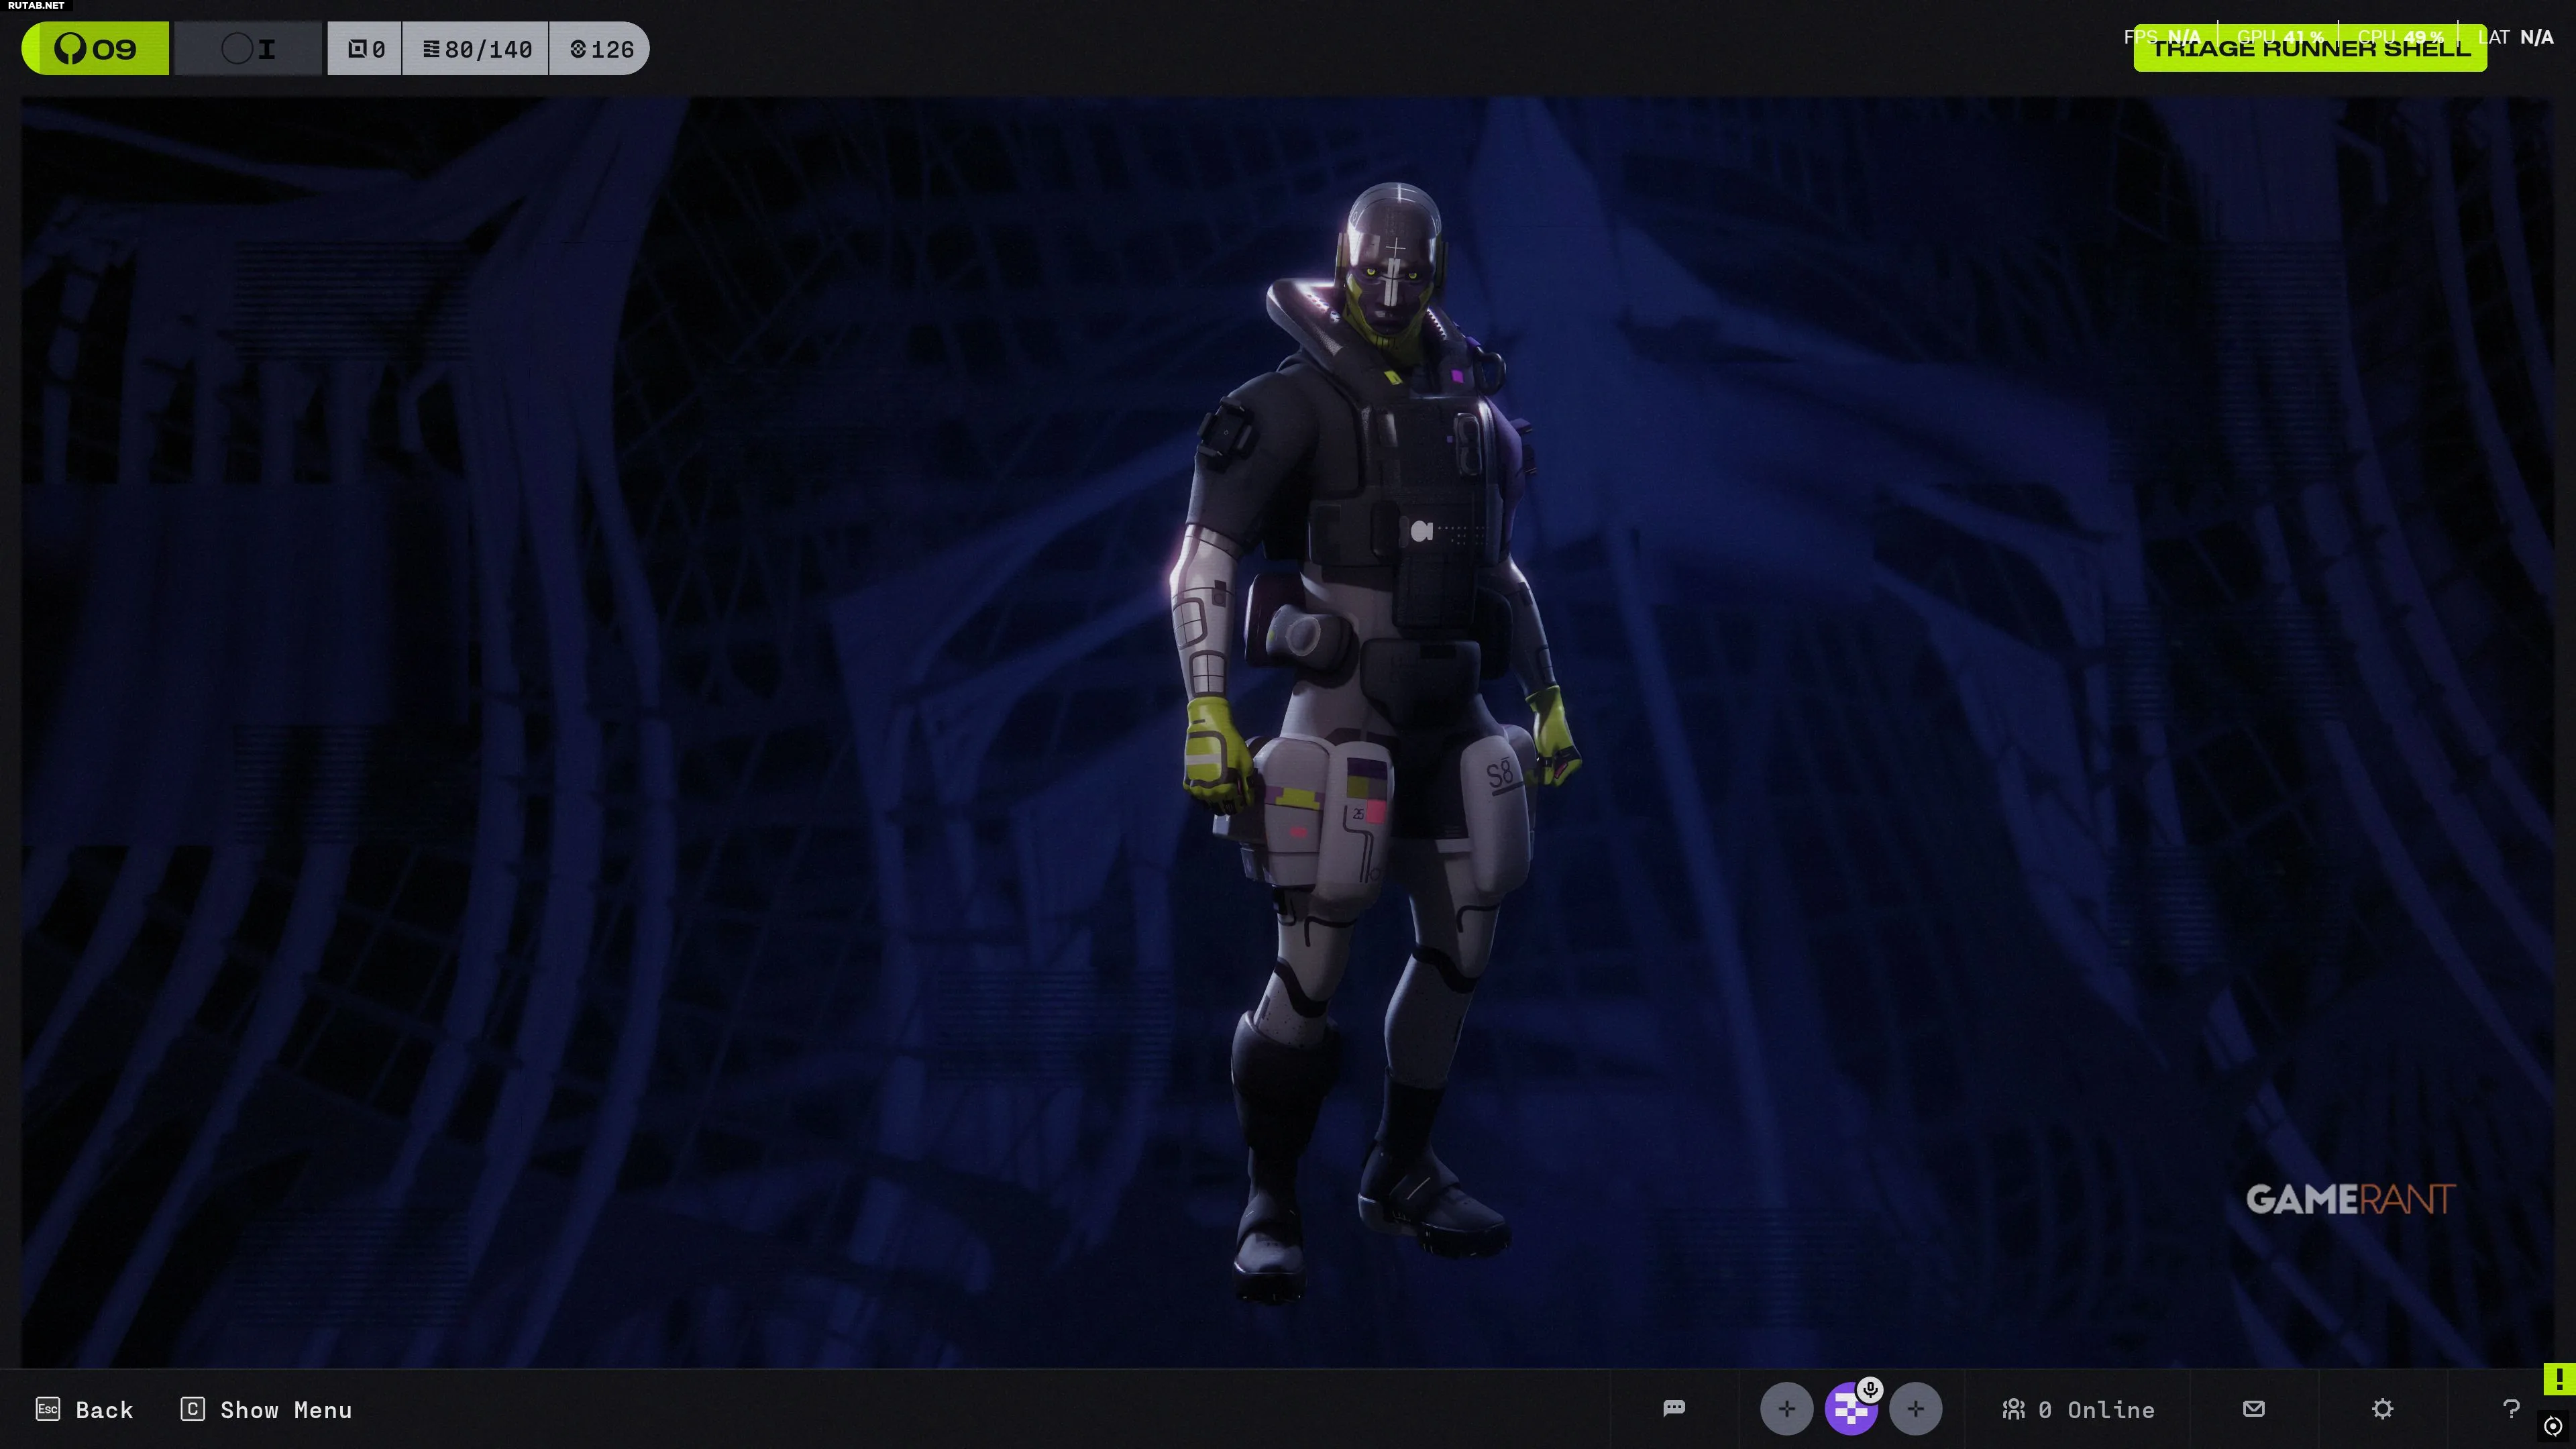Select the green level 09 badge

point(96,49)
